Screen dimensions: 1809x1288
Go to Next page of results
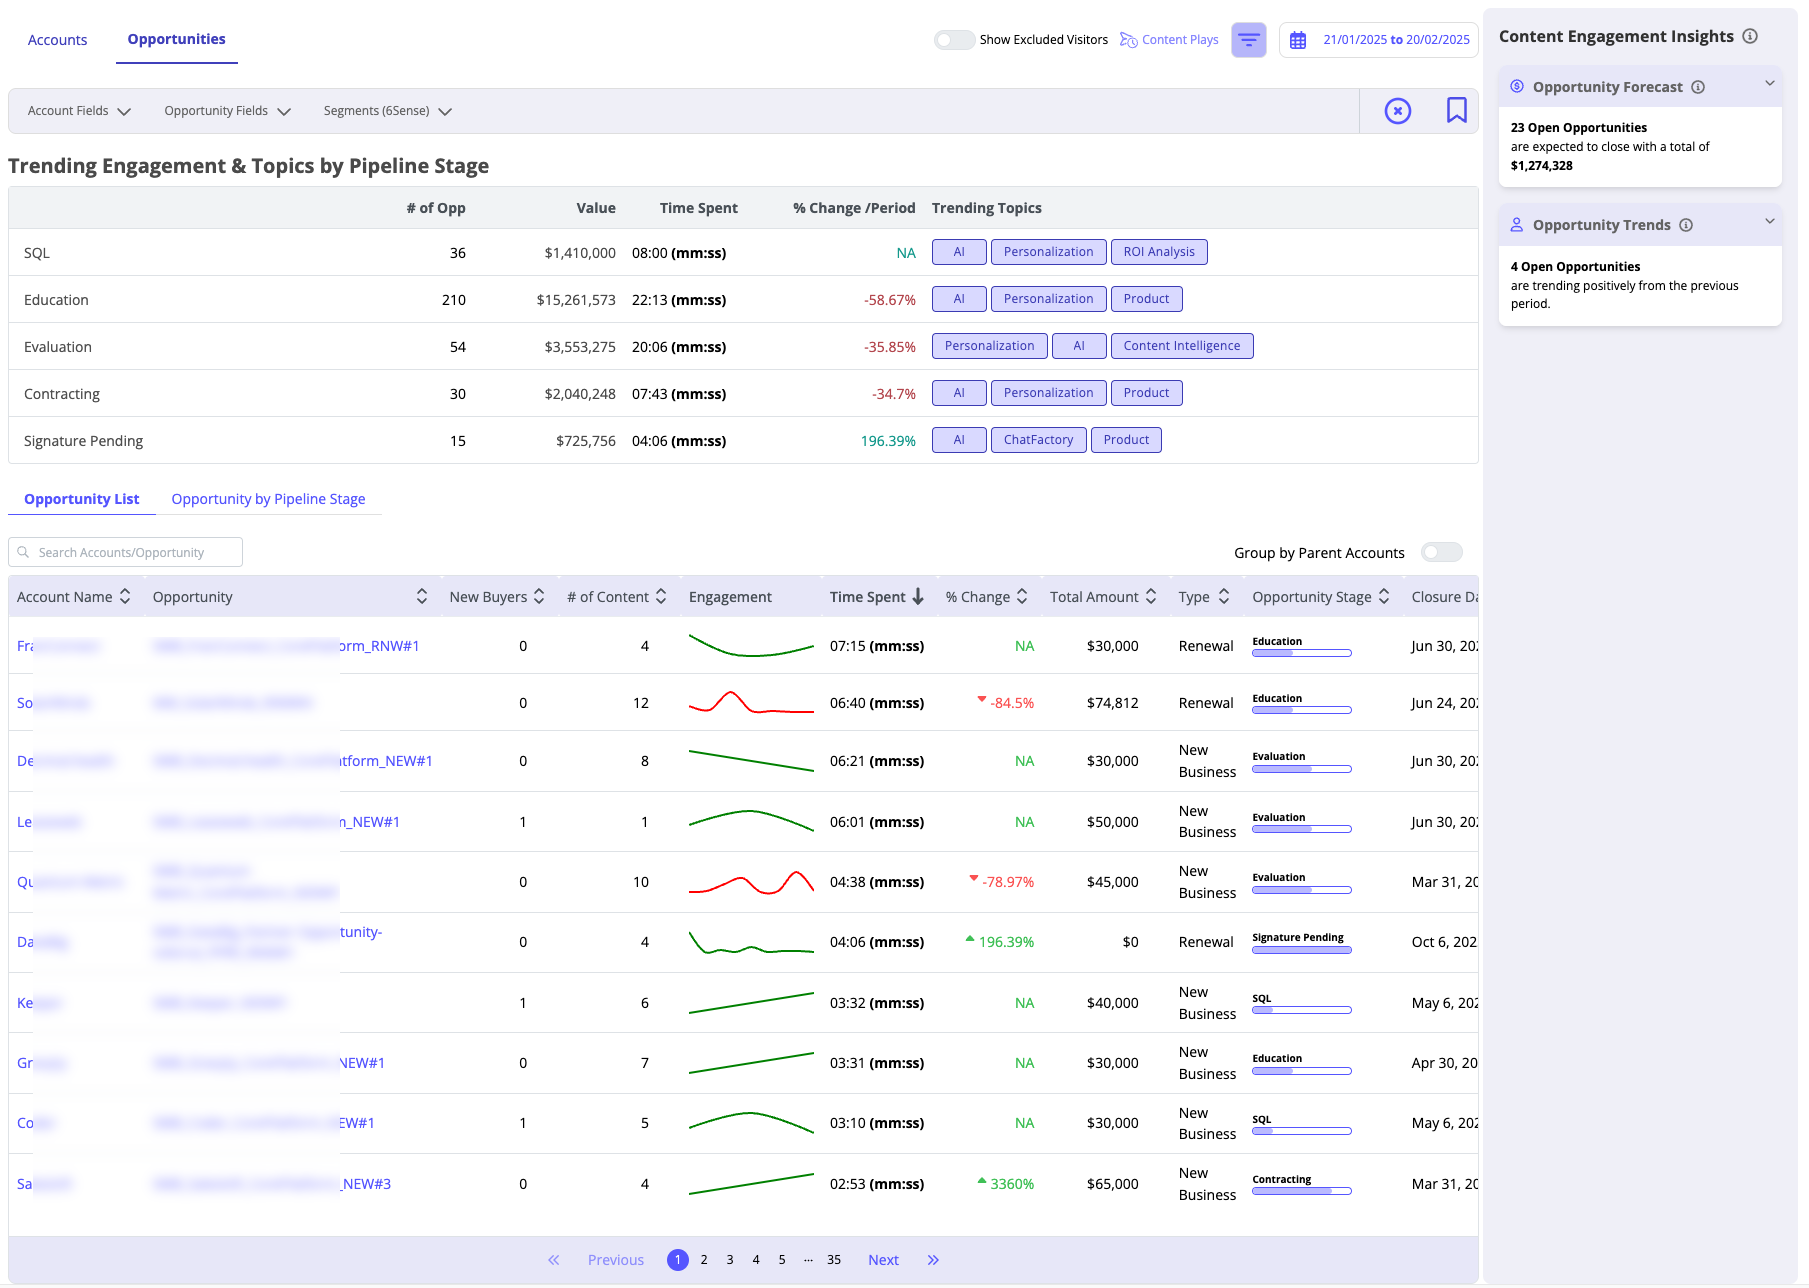(x=883, y=1260)
